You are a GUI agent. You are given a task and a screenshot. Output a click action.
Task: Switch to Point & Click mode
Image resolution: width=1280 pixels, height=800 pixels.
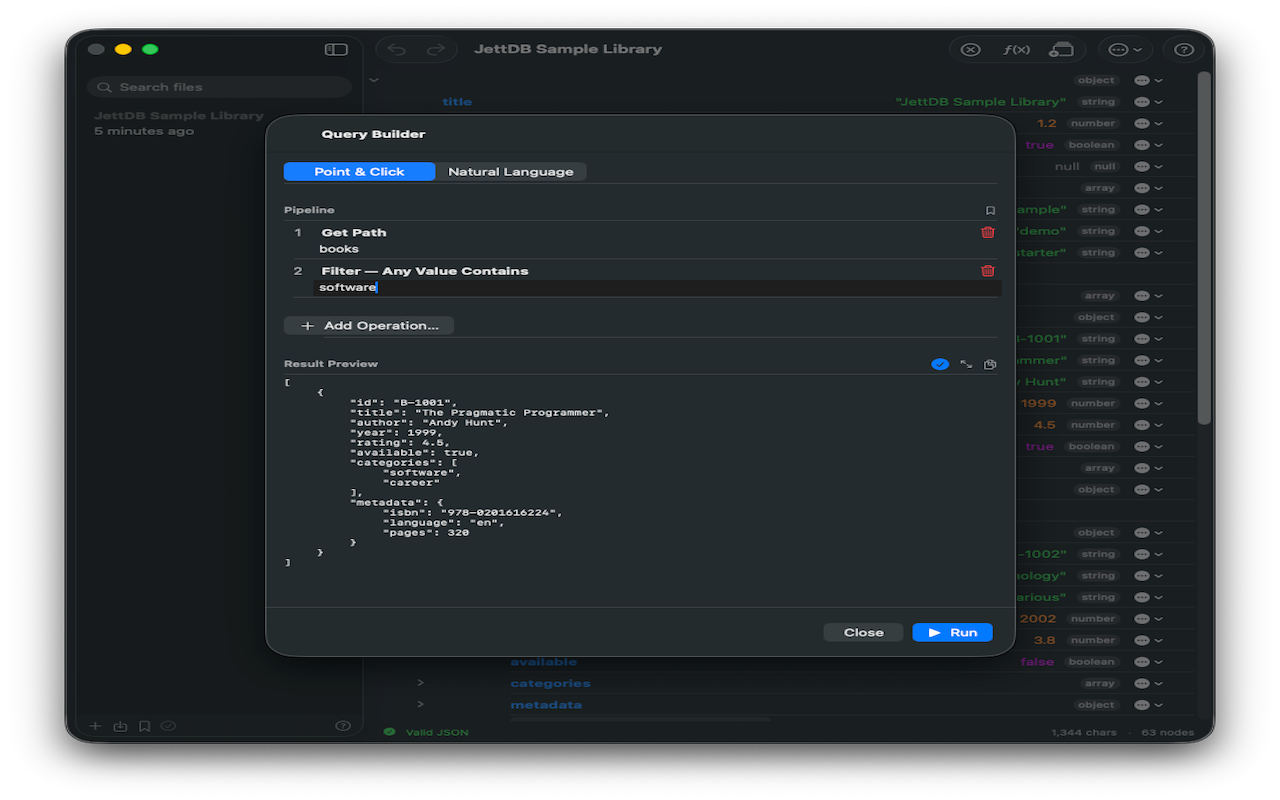click(x=359, y=171)
